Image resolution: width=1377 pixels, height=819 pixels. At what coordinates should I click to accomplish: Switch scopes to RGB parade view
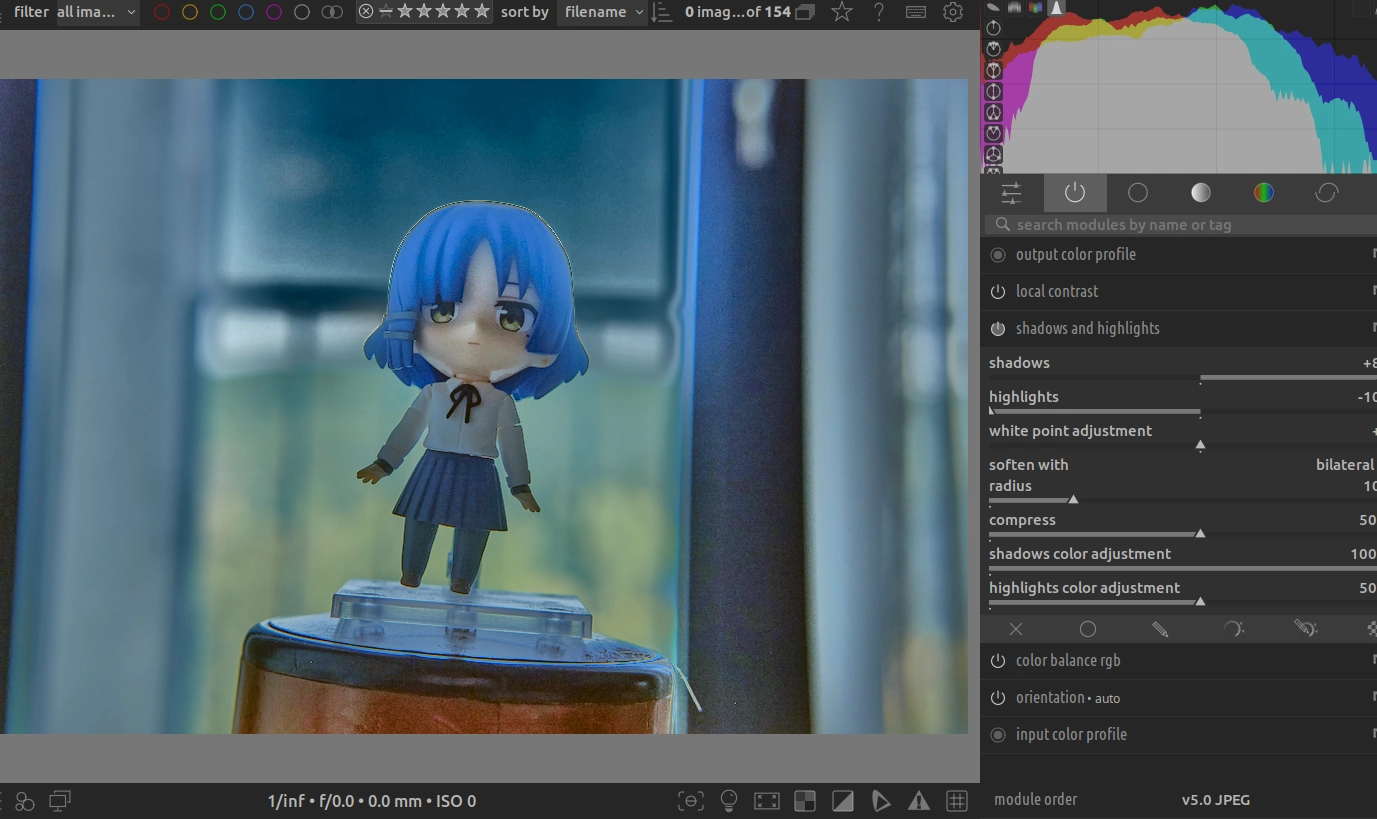coord(1036,7)
